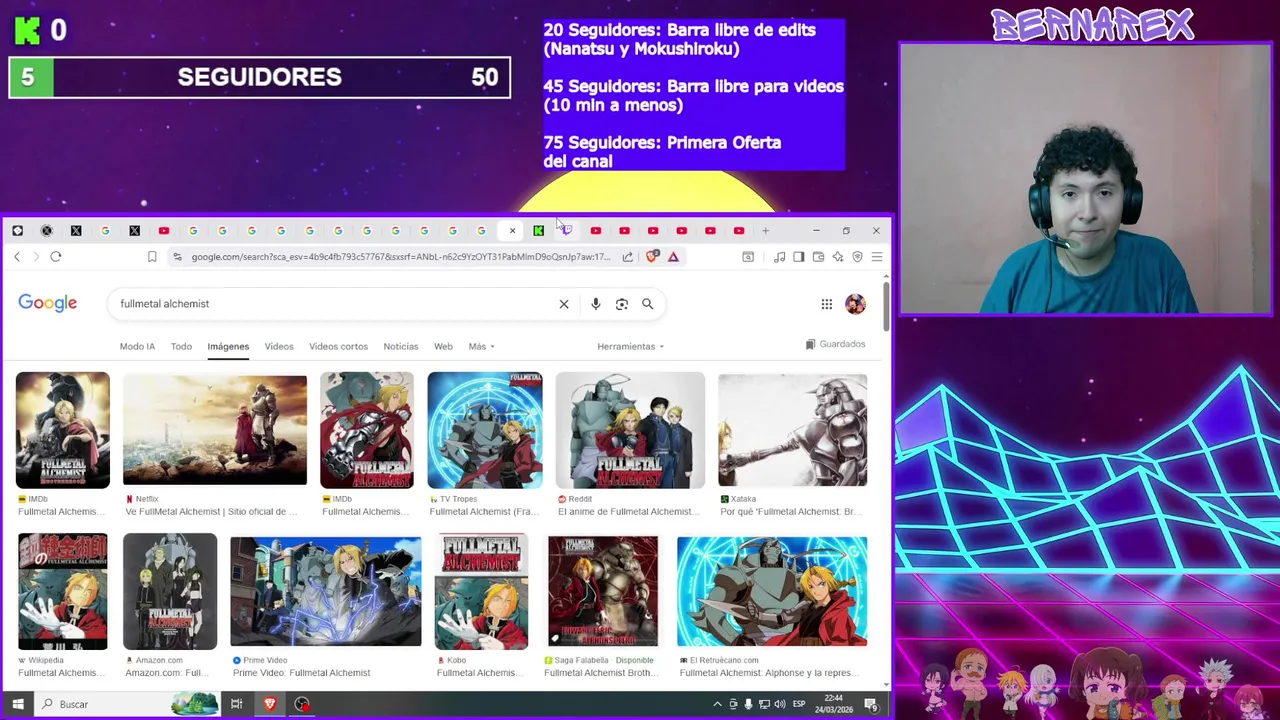The height and width of the screenshot is (720, 1280).
Task: Open the Windows Start menu
Action: pyautogui.click(x=17, y=704)
